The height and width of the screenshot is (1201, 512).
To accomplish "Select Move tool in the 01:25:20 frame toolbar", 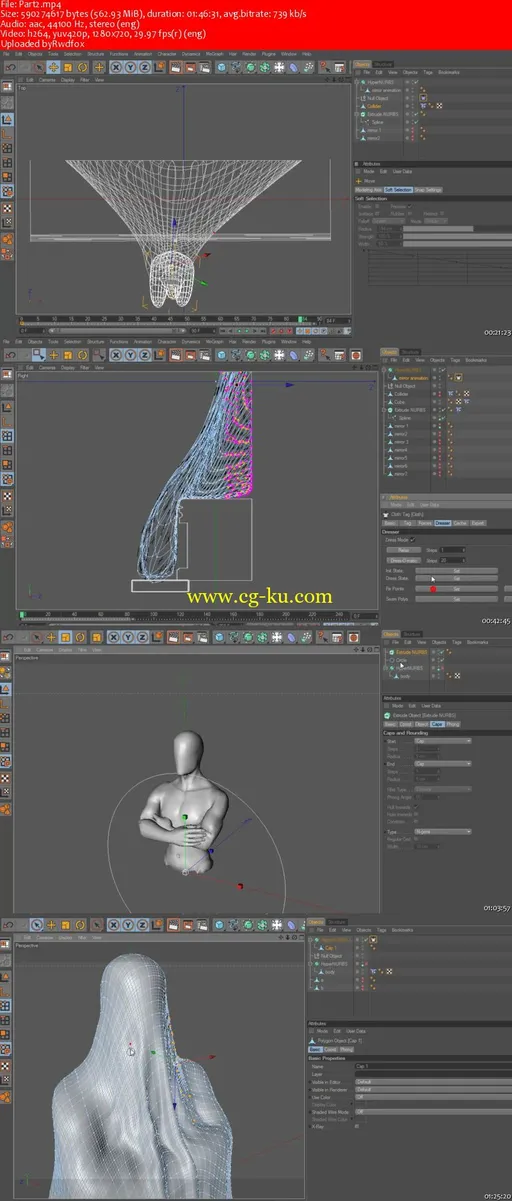I will [51, 925].
